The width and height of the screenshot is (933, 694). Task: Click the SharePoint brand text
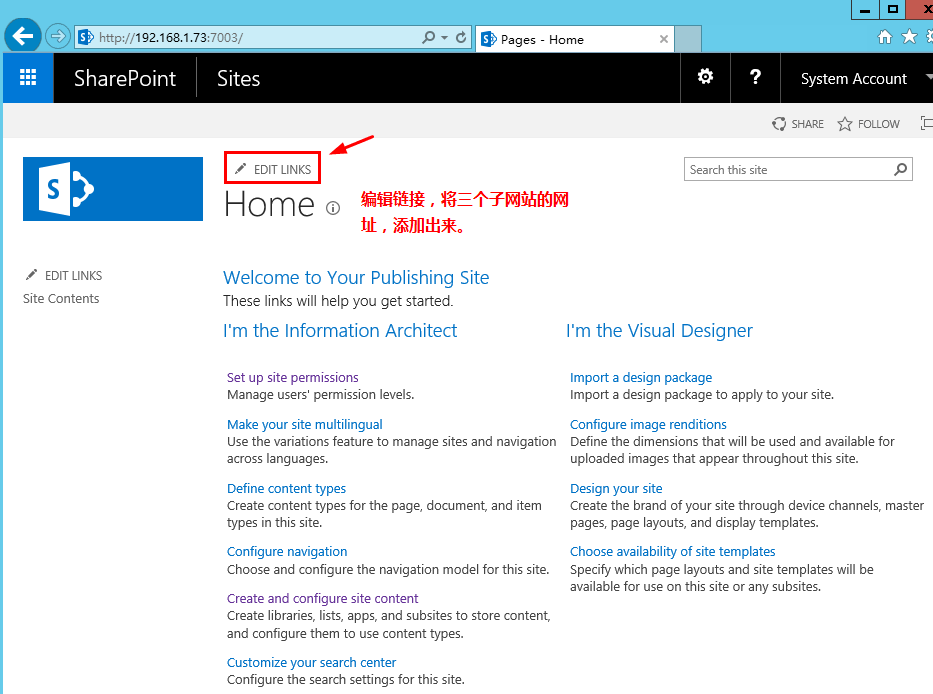[x=125, y=79]
